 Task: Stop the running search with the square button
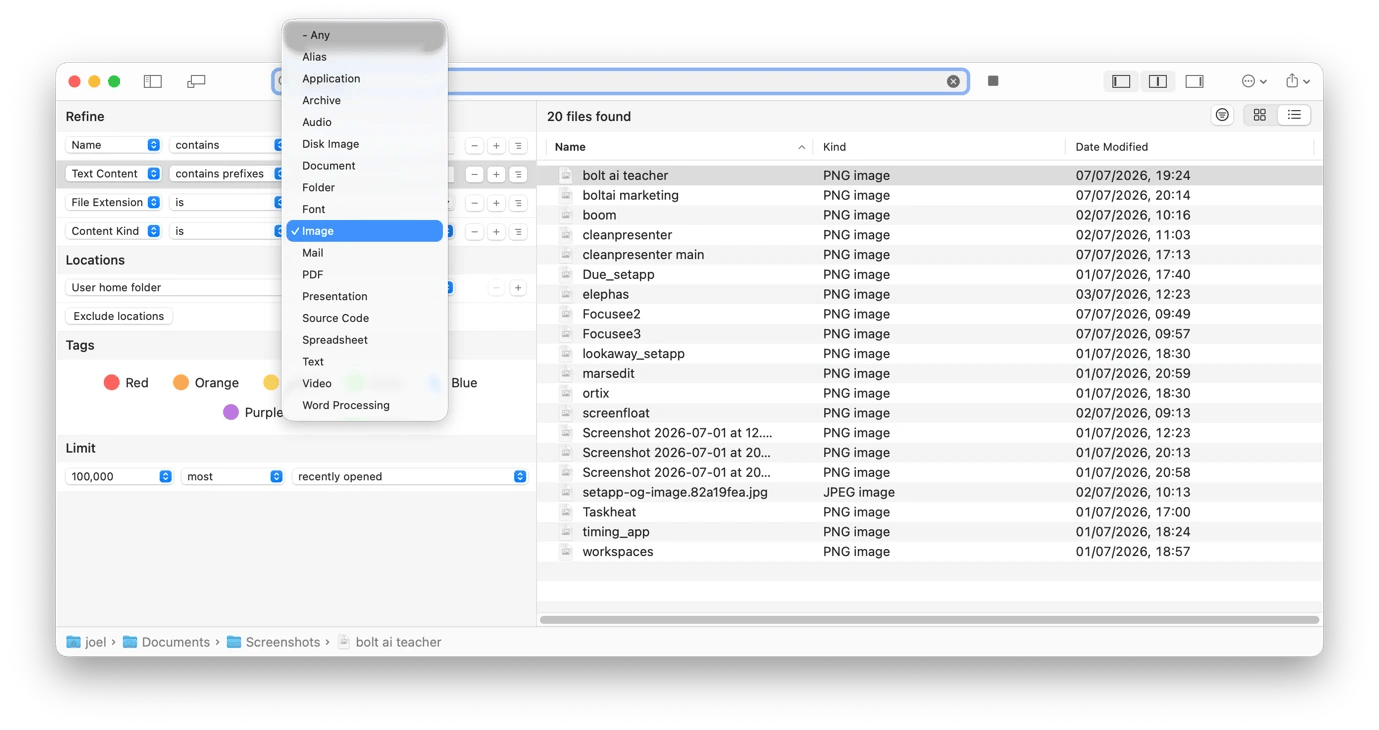pyautogui.click(x=993, y=81)
